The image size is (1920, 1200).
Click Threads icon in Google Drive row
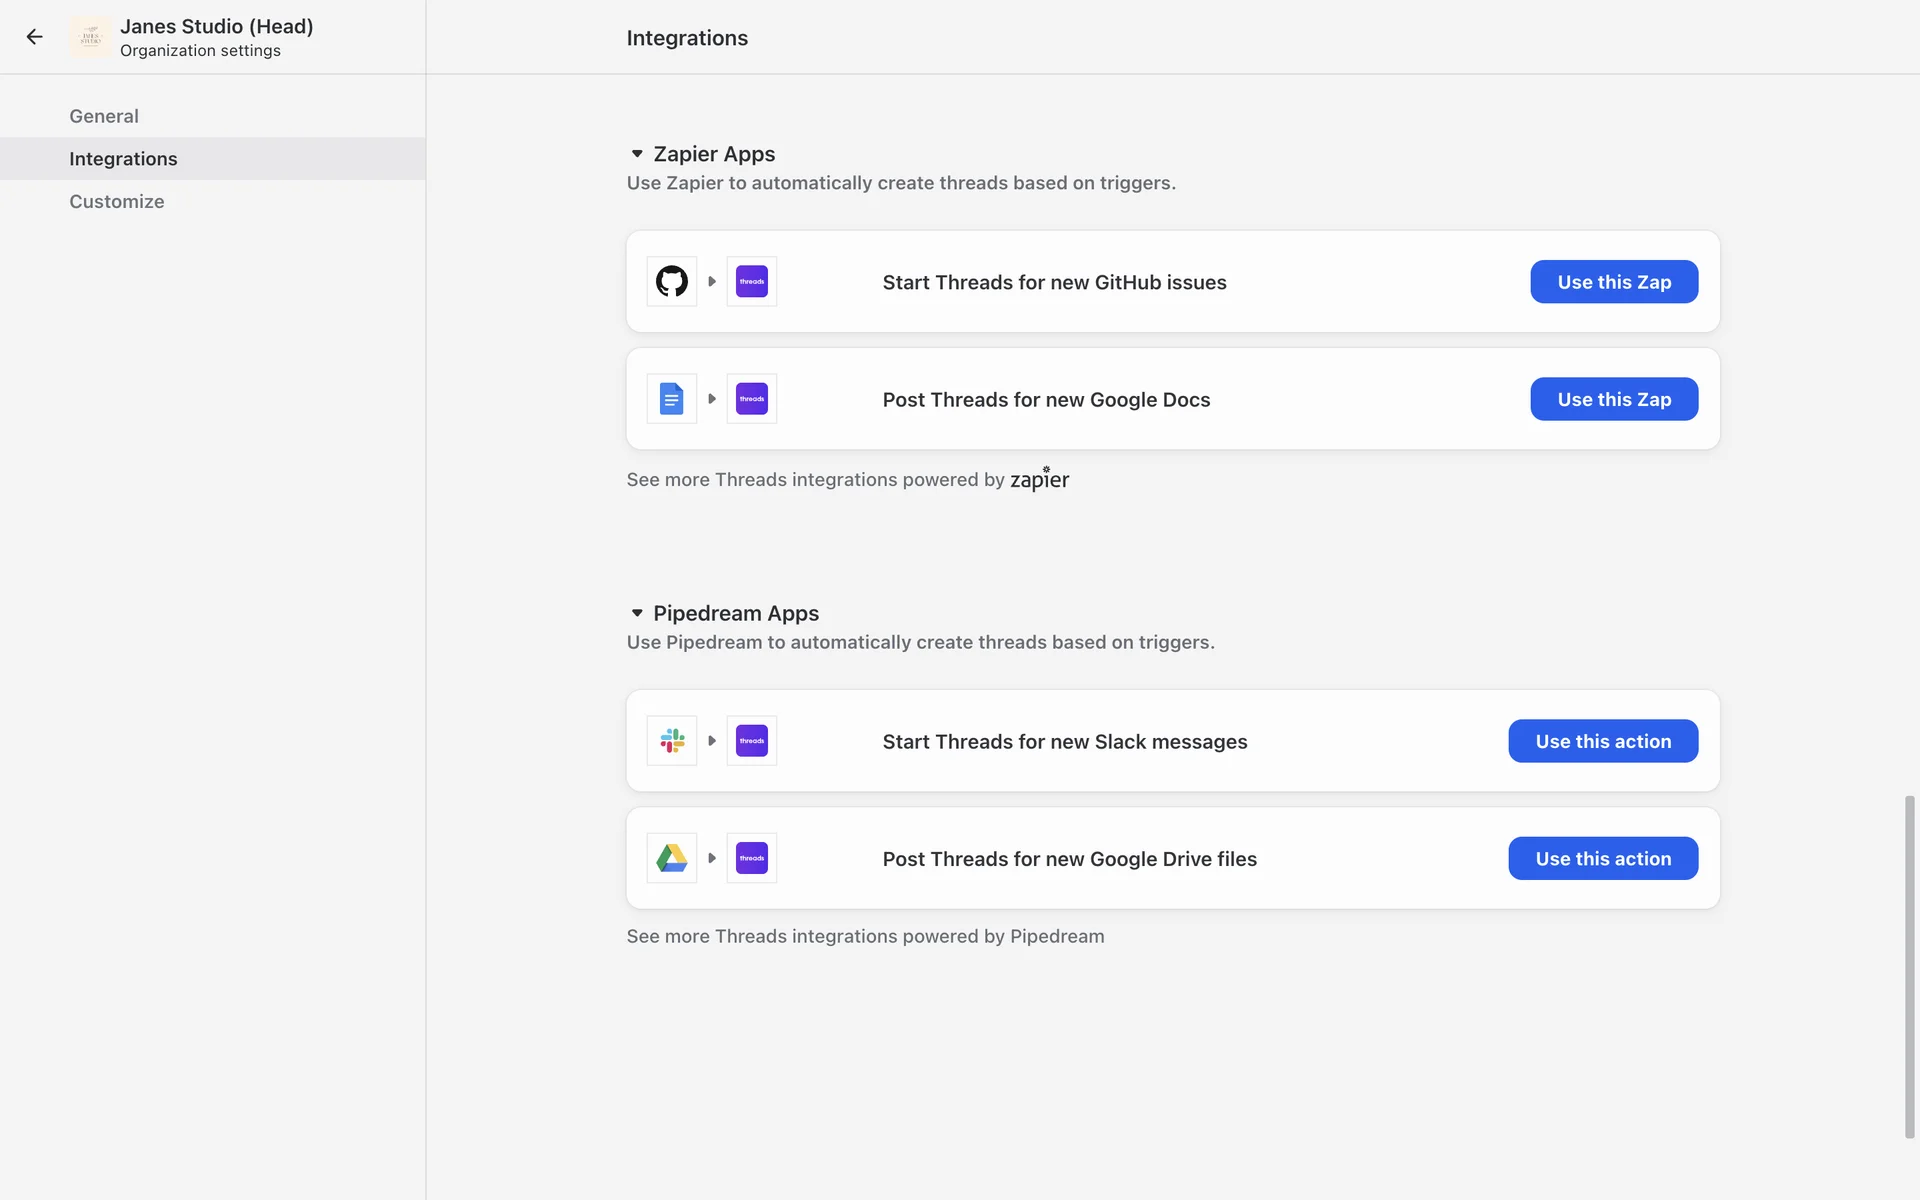click(752, 858)
